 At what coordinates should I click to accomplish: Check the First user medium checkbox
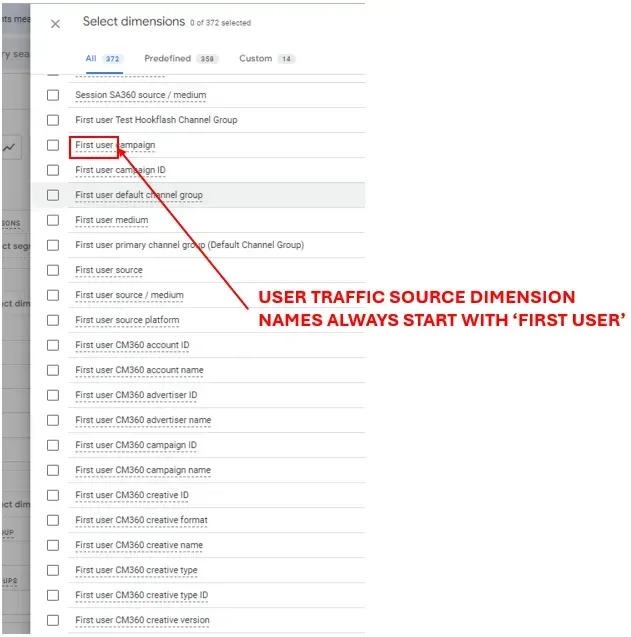point(53,220)
